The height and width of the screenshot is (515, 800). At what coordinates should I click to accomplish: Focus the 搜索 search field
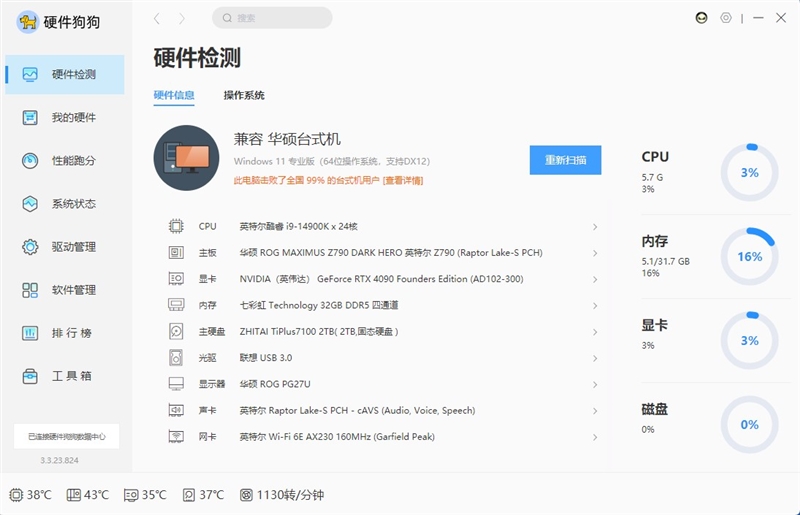272,18
